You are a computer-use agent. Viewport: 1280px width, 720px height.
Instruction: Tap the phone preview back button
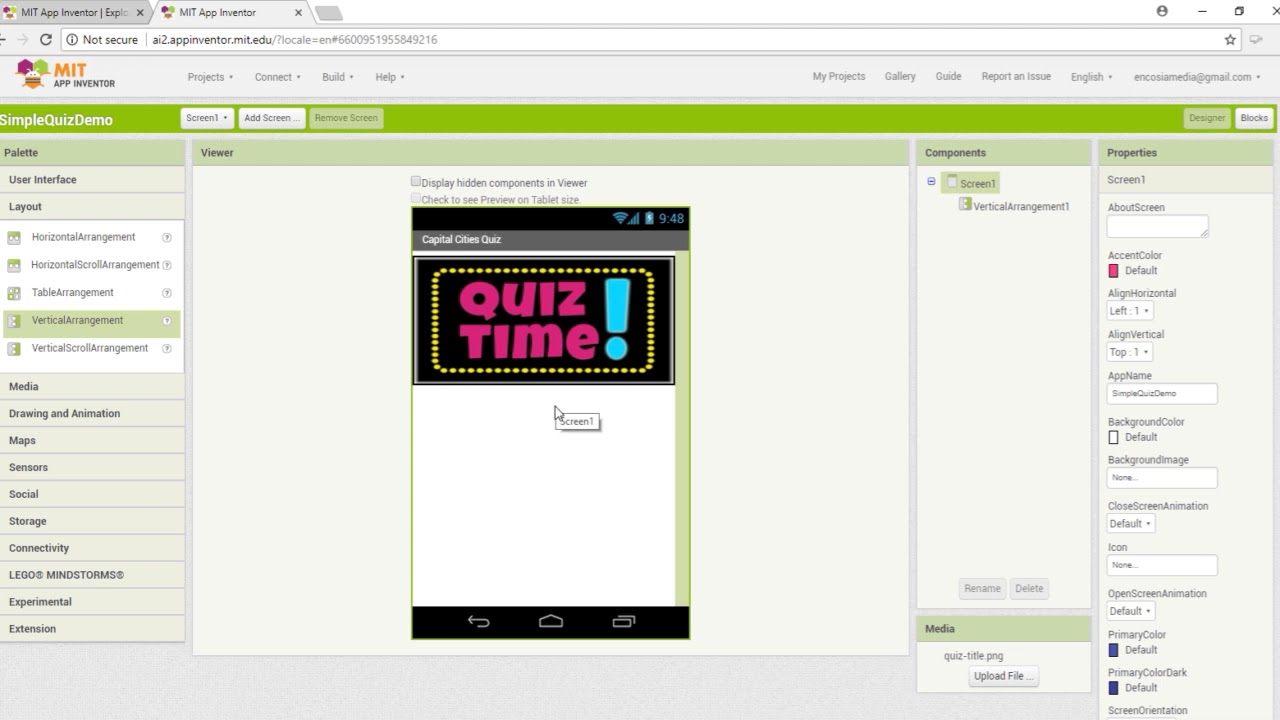pyautogui.click(x=479, y=622)
